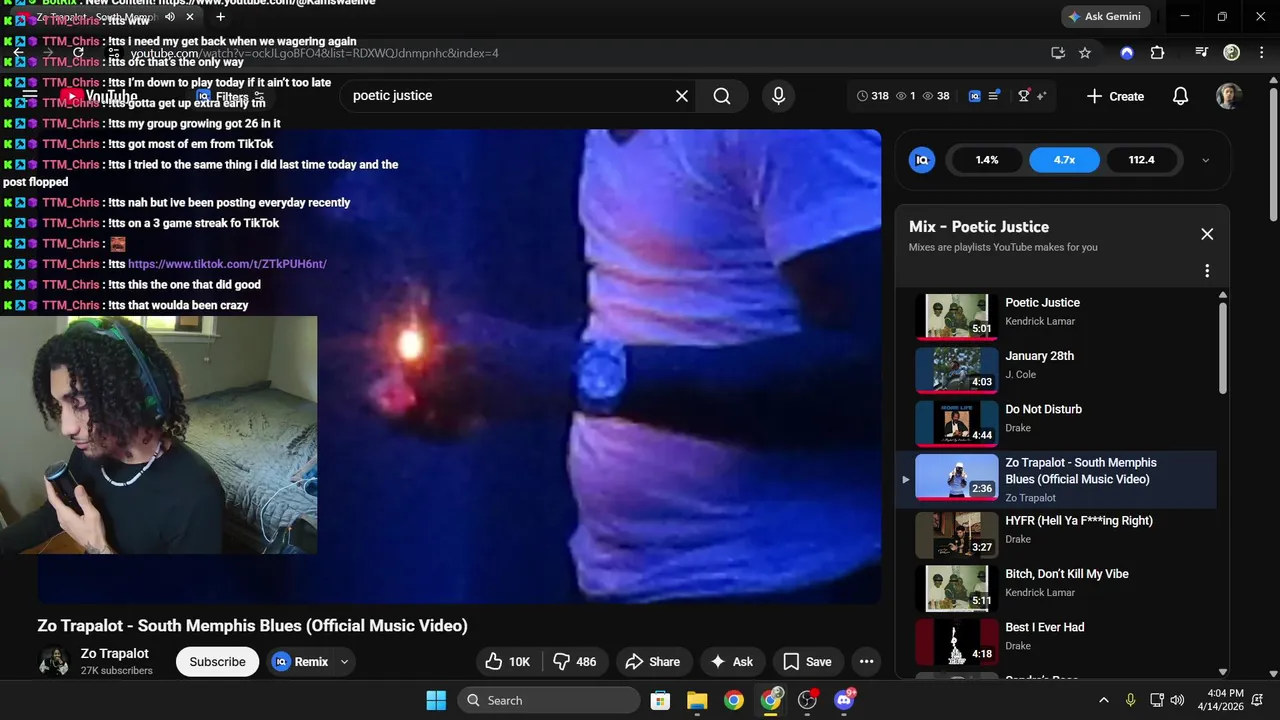Open playlist three-dot options menu
The image size is (1280, 720).
[x=1207, y=271]
